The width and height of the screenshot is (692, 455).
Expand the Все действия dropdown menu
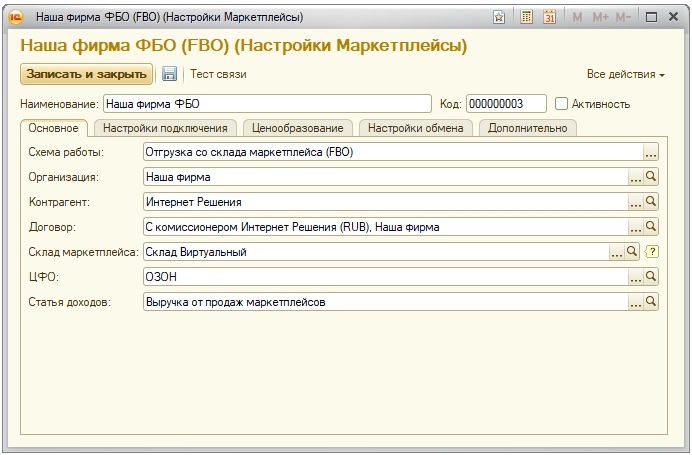click(x=626, y=75)
